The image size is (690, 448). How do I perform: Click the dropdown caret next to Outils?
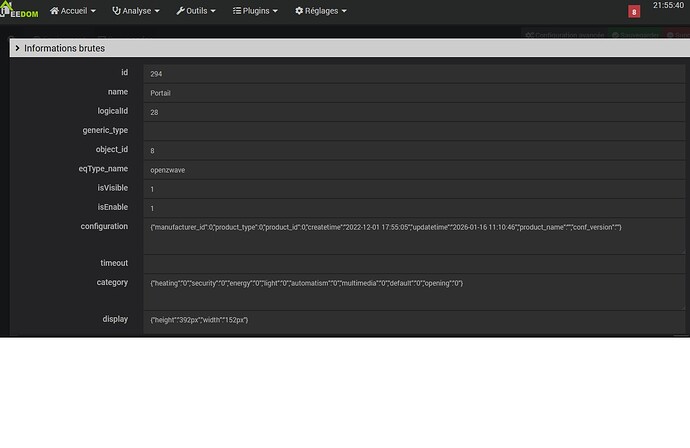click(x=213, y=11)
